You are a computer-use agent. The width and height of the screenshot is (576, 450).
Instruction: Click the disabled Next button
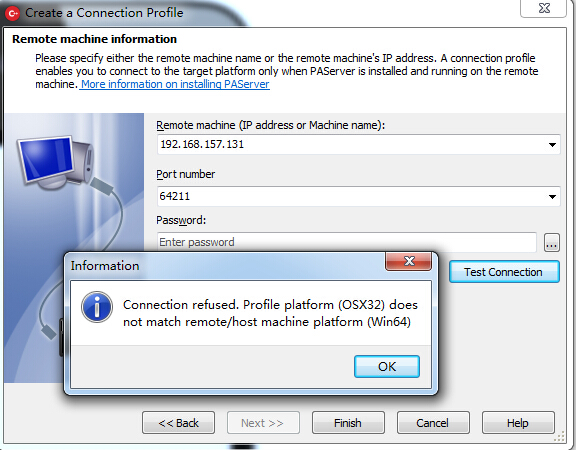(263, 423)
